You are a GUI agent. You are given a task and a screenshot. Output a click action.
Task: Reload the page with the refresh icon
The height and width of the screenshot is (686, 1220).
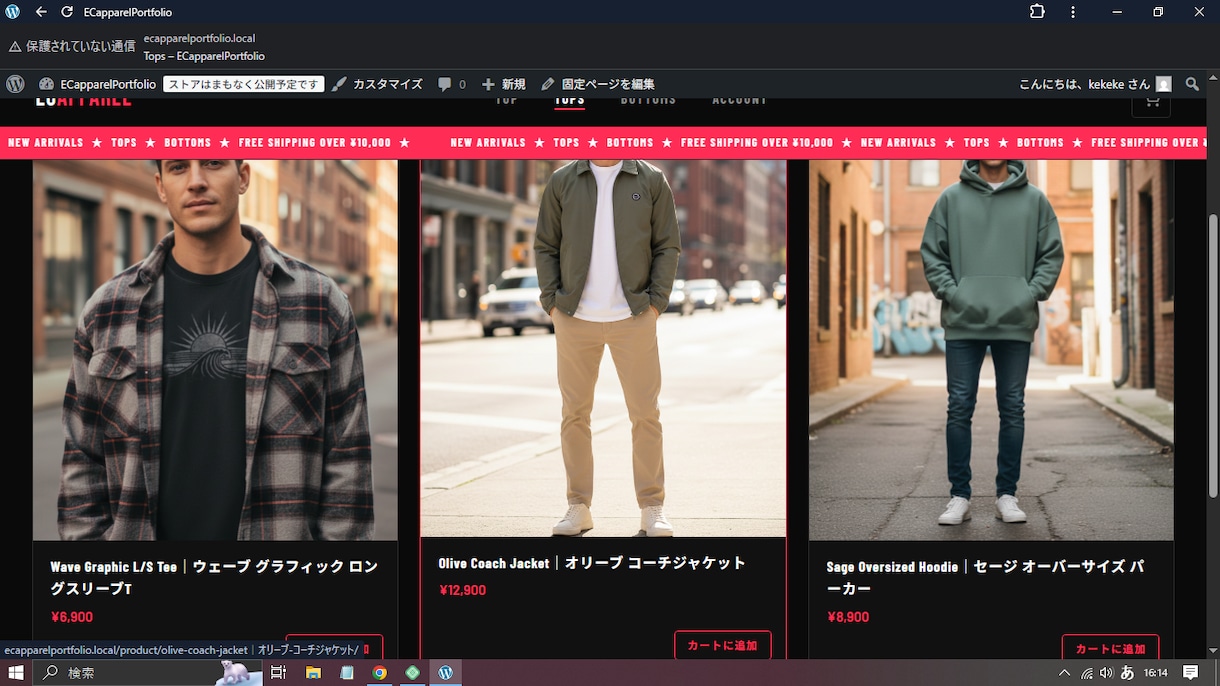(x=67, y=12)
